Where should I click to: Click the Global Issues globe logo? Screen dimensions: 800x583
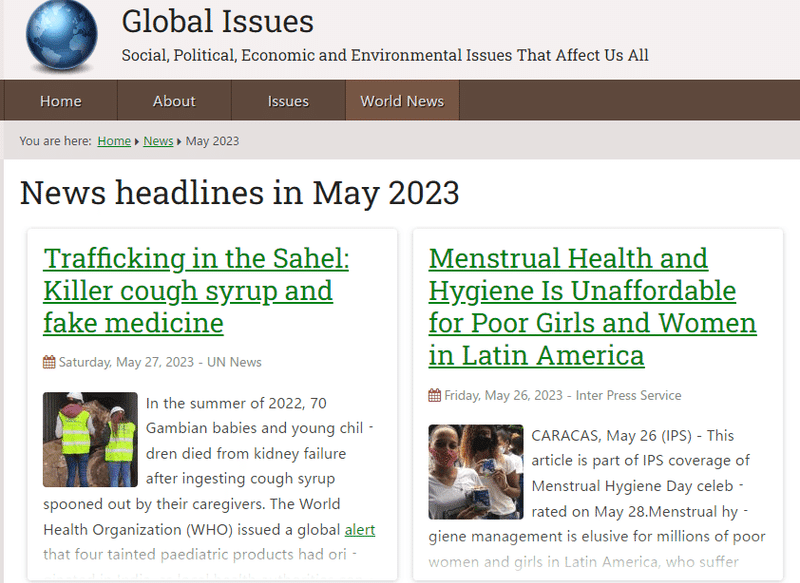[61, 35]
